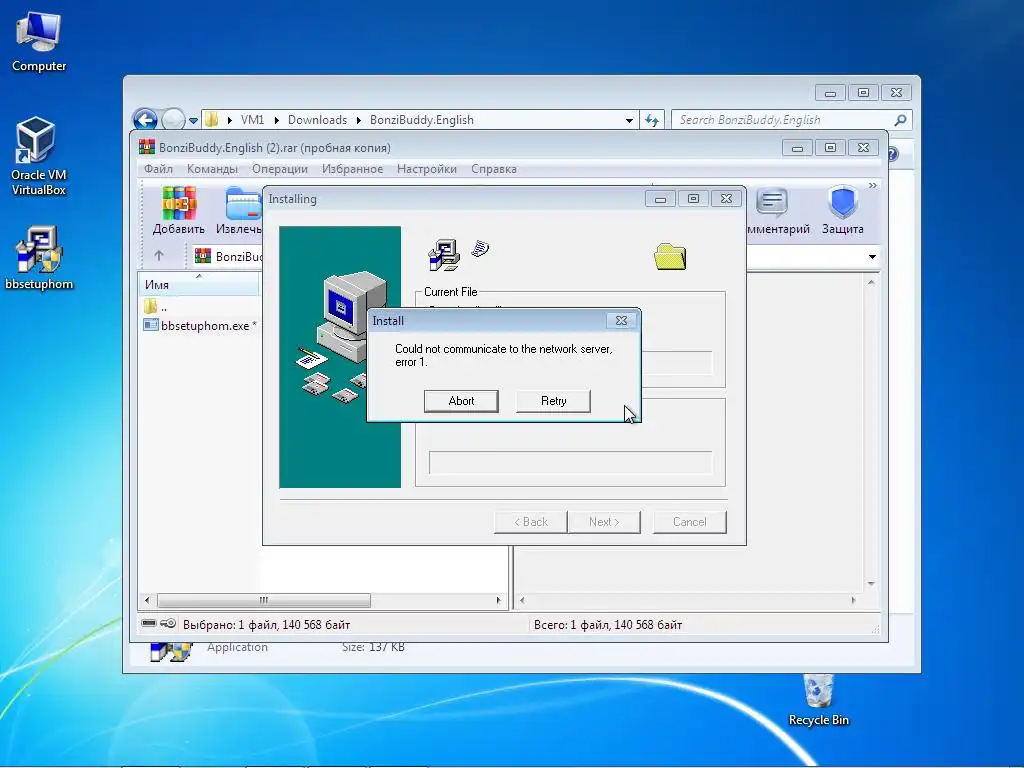The width and height of the screenshot is (1024, 768).
Task: Open the Computer desktop icon
Action: click(x=39, y=42)
